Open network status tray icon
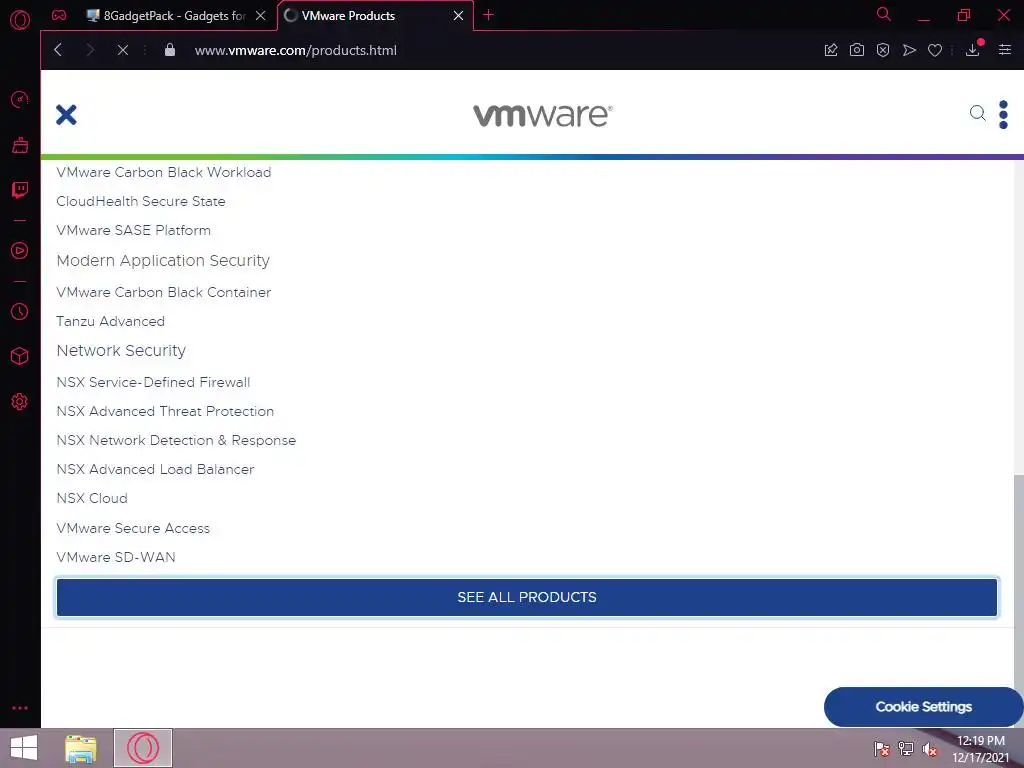Screen dimensions: 1024x768 click(906, 749)
